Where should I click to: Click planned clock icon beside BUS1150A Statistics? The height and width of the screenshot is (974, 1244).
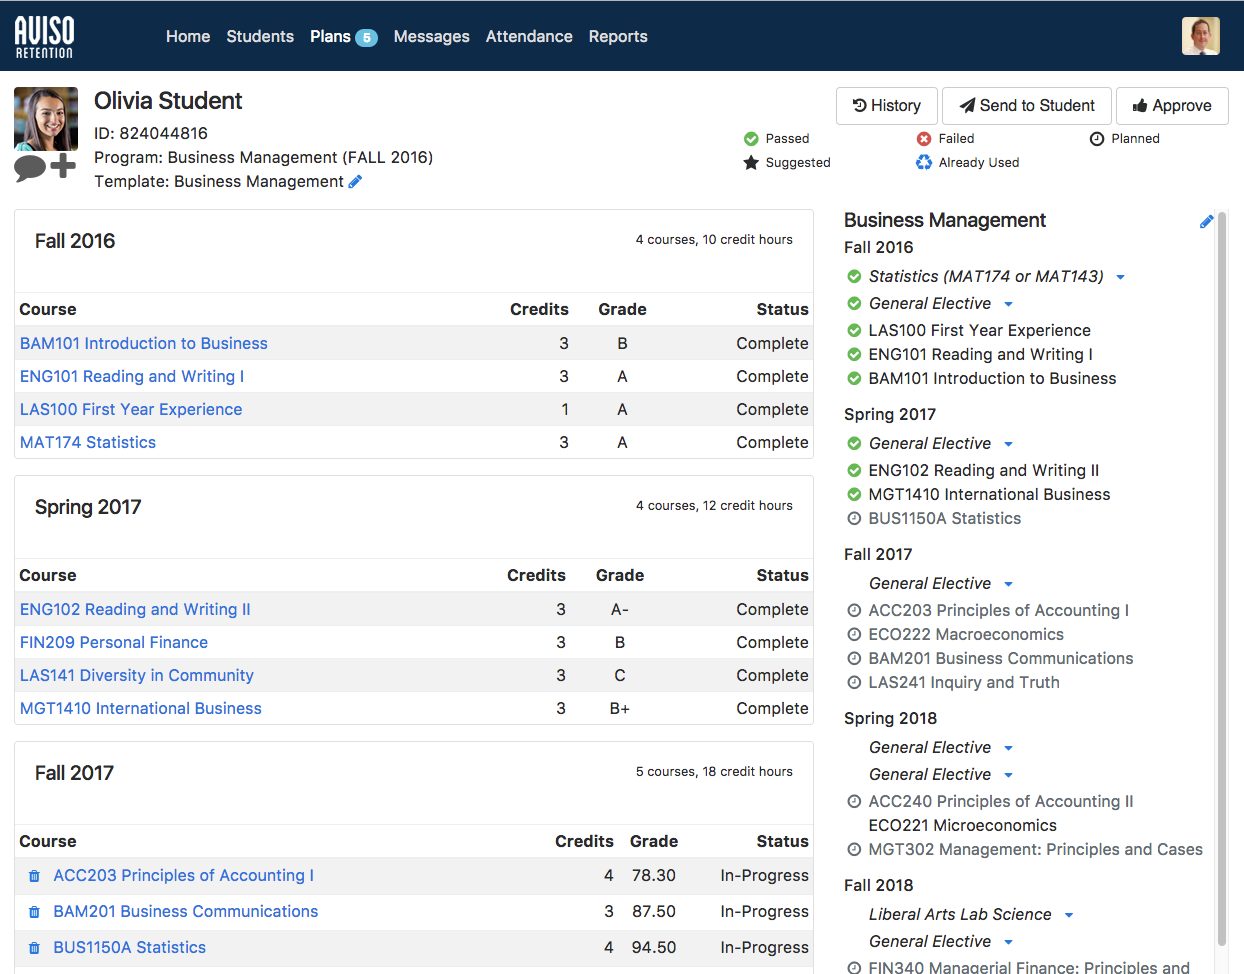[854, 518]
